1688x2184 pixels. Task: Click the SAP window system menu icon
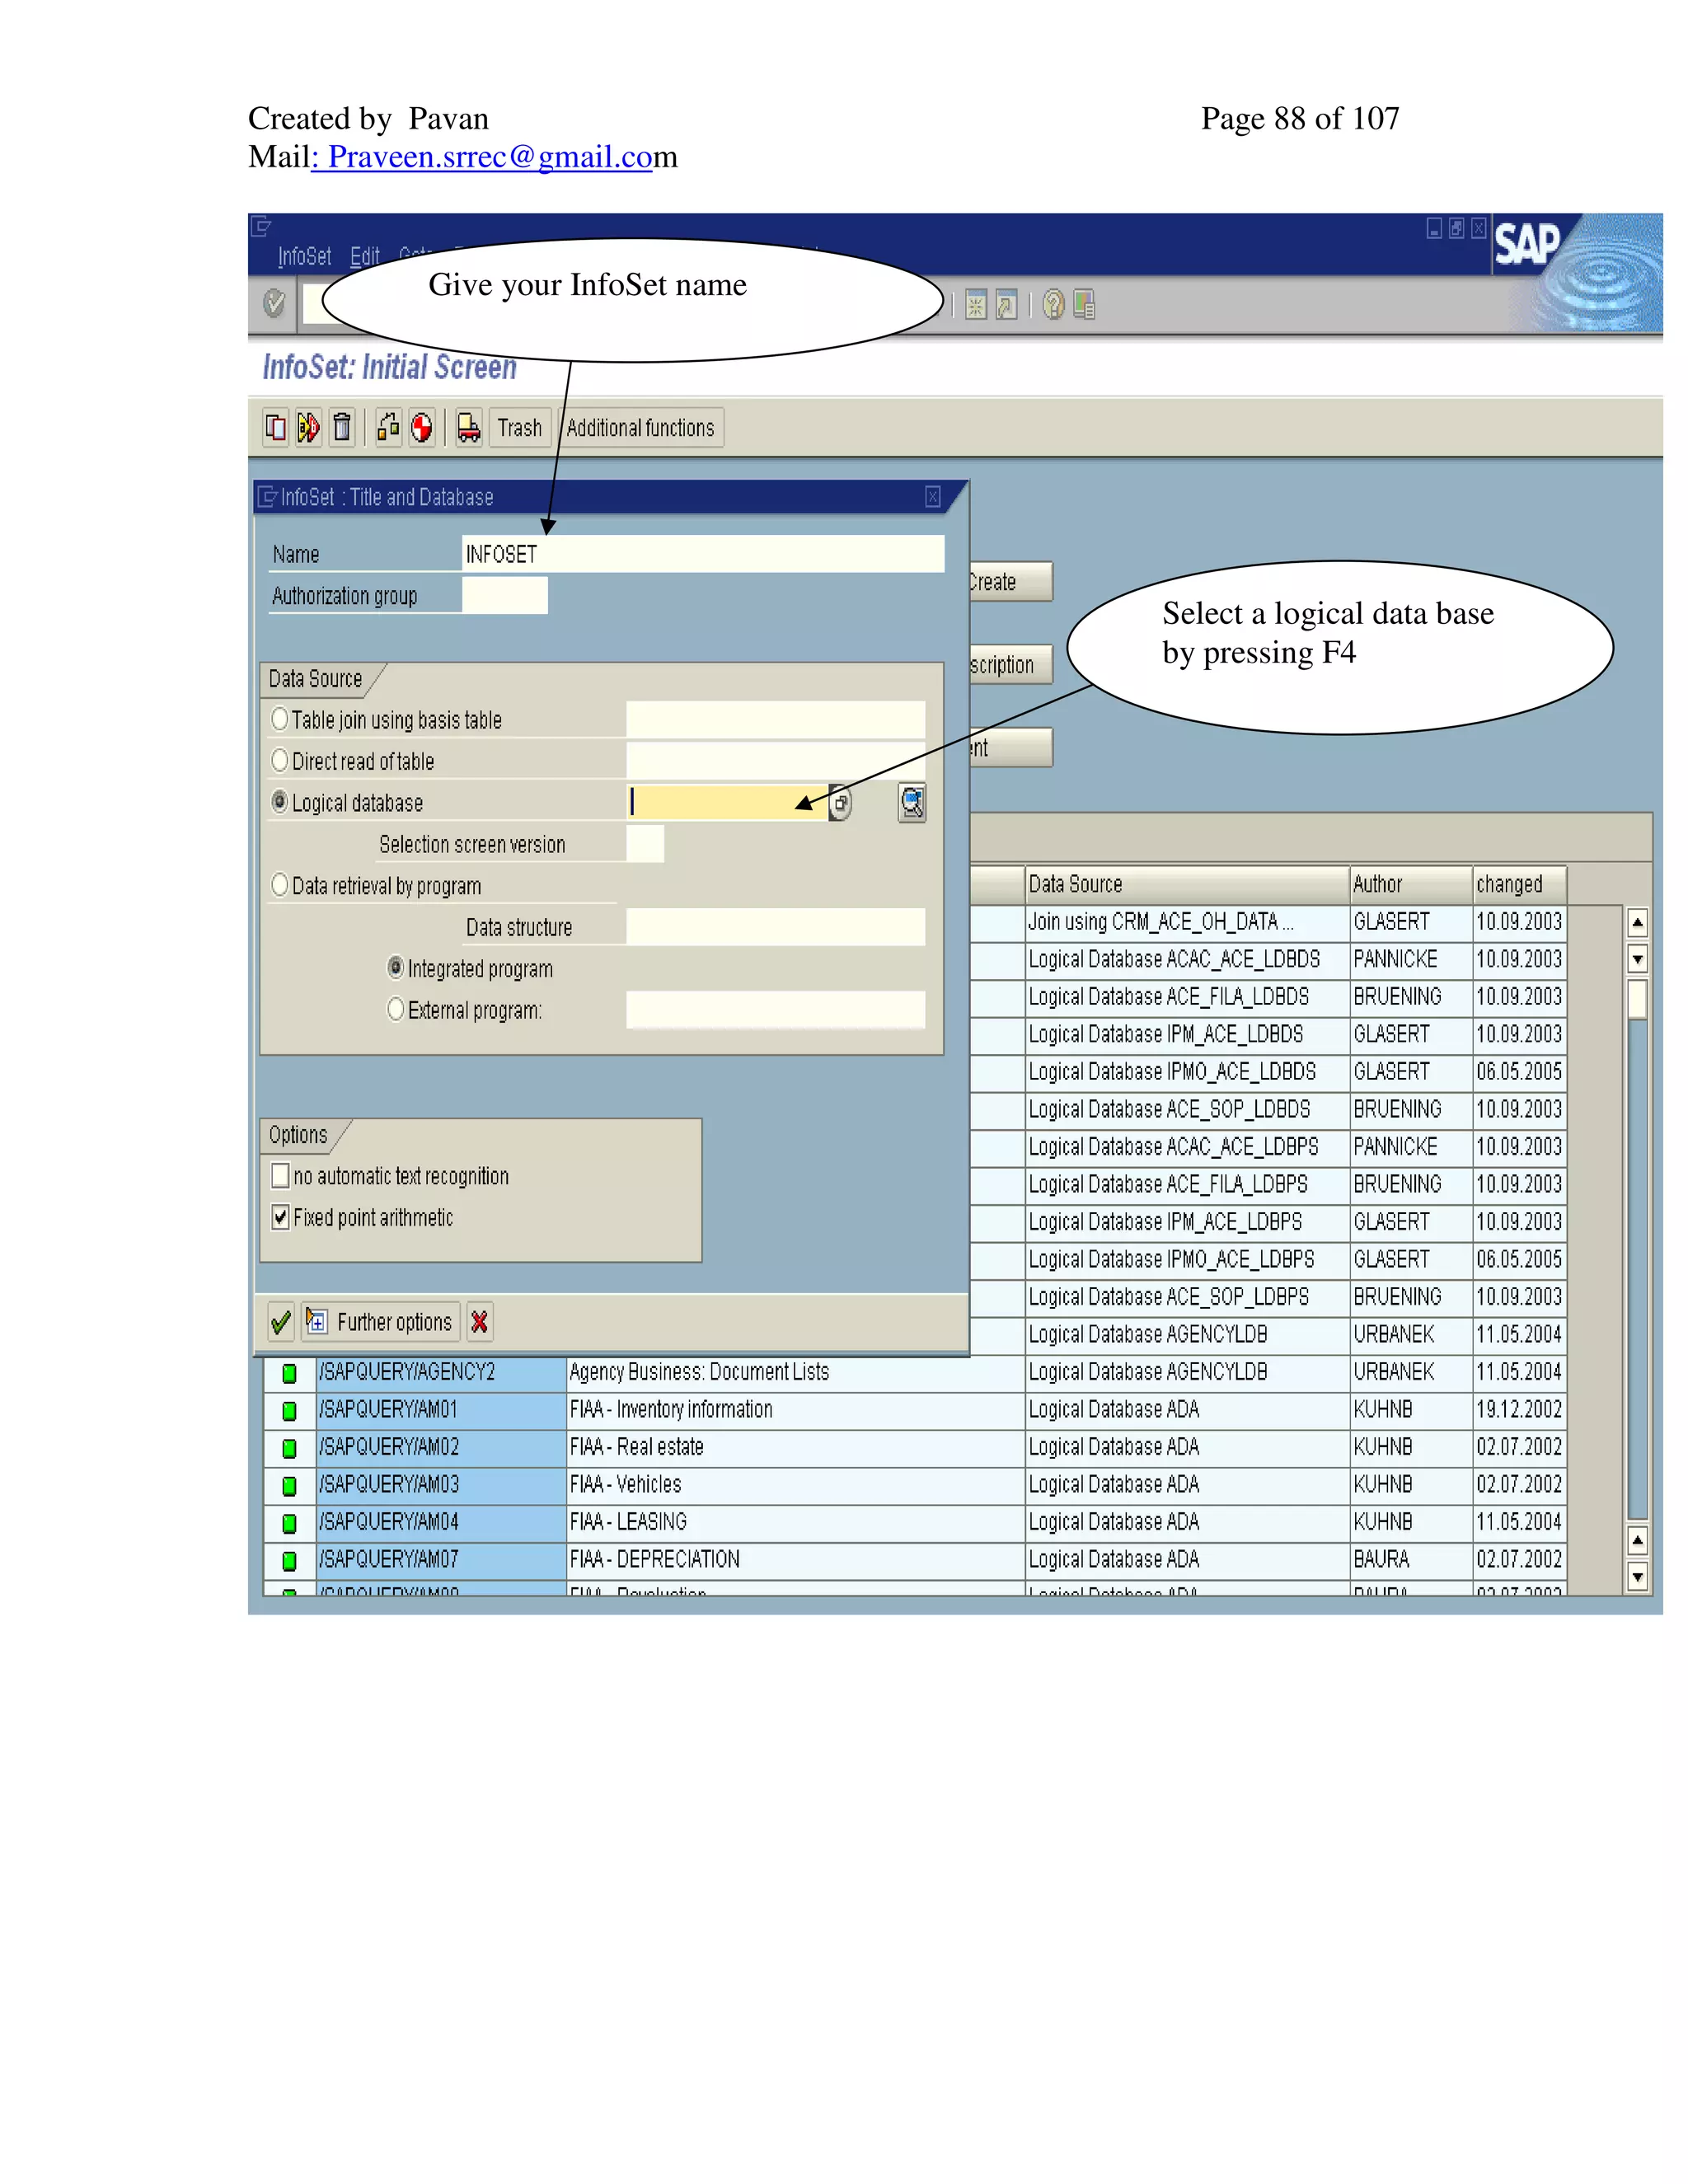pos(261,226)
